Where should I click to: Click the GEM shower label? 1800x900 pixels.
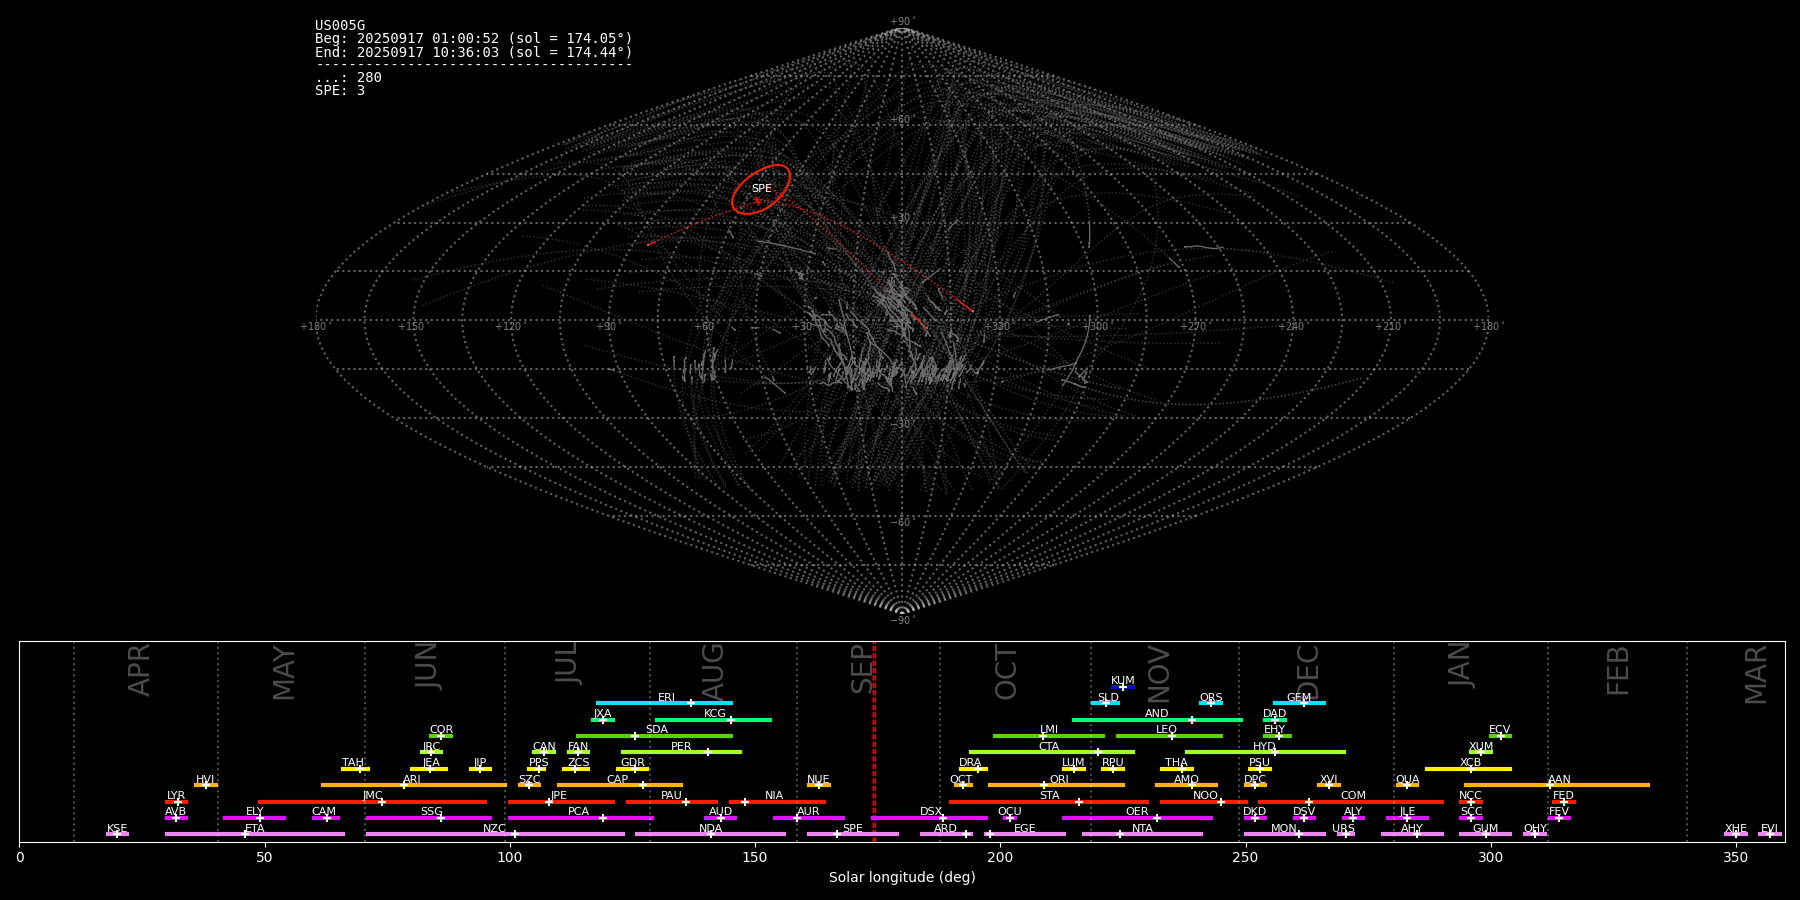[1299, 698]
